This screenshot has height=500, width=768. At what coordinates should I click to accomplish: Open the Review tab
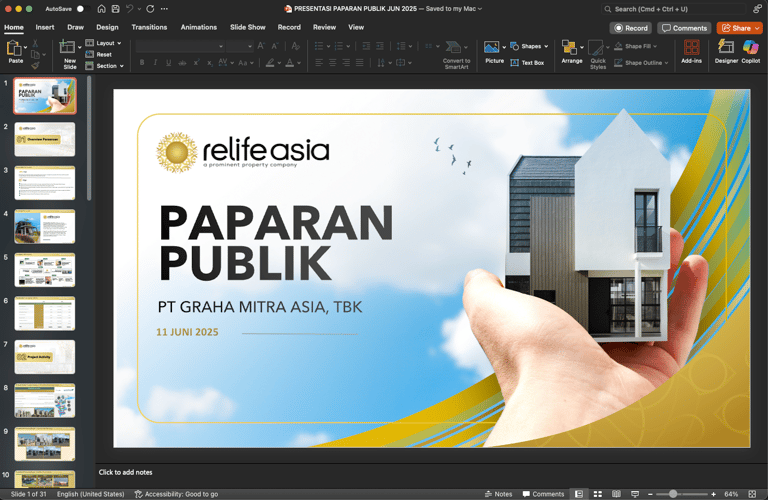pos(325,27)
